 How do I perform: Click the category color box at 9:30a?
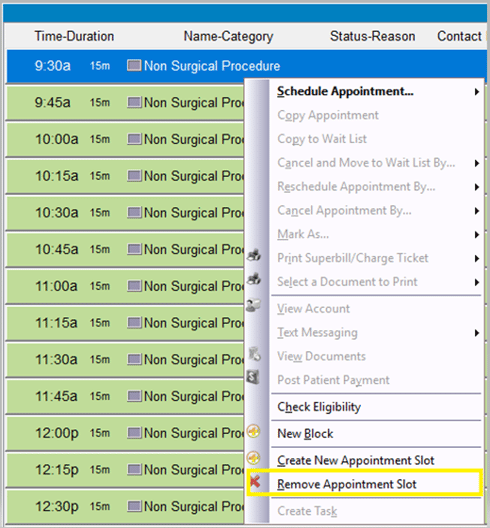point(134,65)
